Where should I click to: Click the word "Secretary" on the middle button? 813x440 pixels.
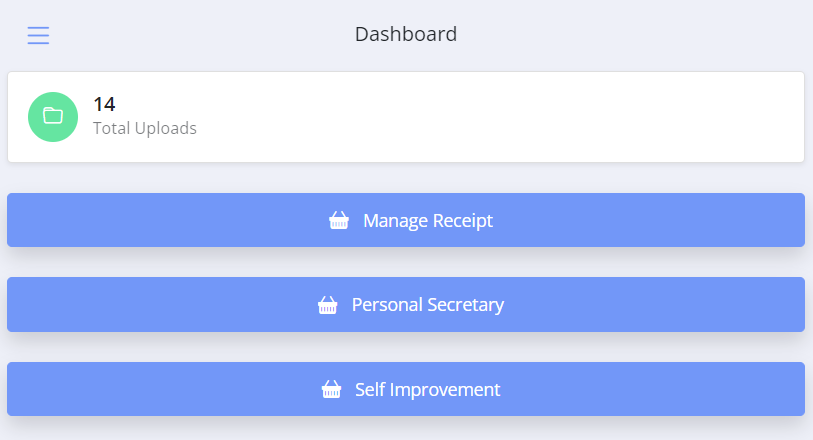(x=466, y=305)
